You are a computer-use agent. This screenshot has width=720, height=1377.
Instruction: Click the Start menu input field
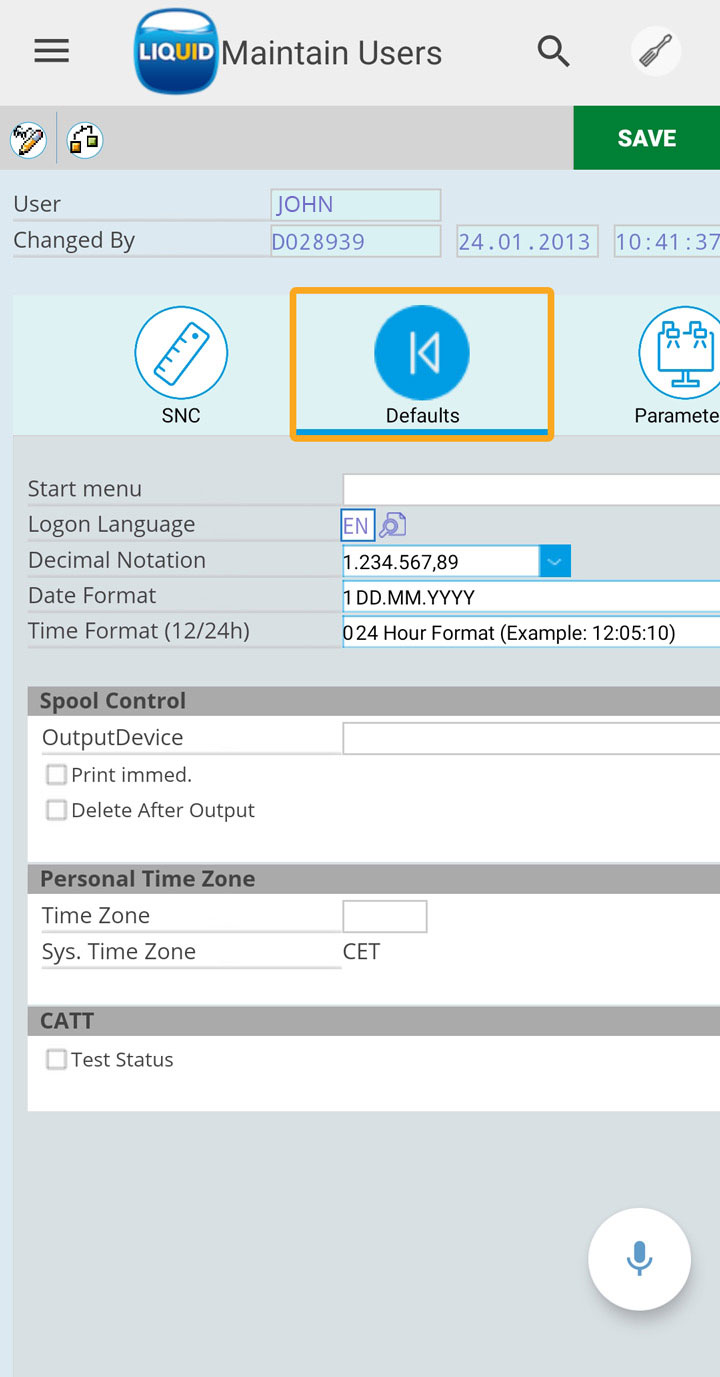pyautogui.click(x=530, y=489)
